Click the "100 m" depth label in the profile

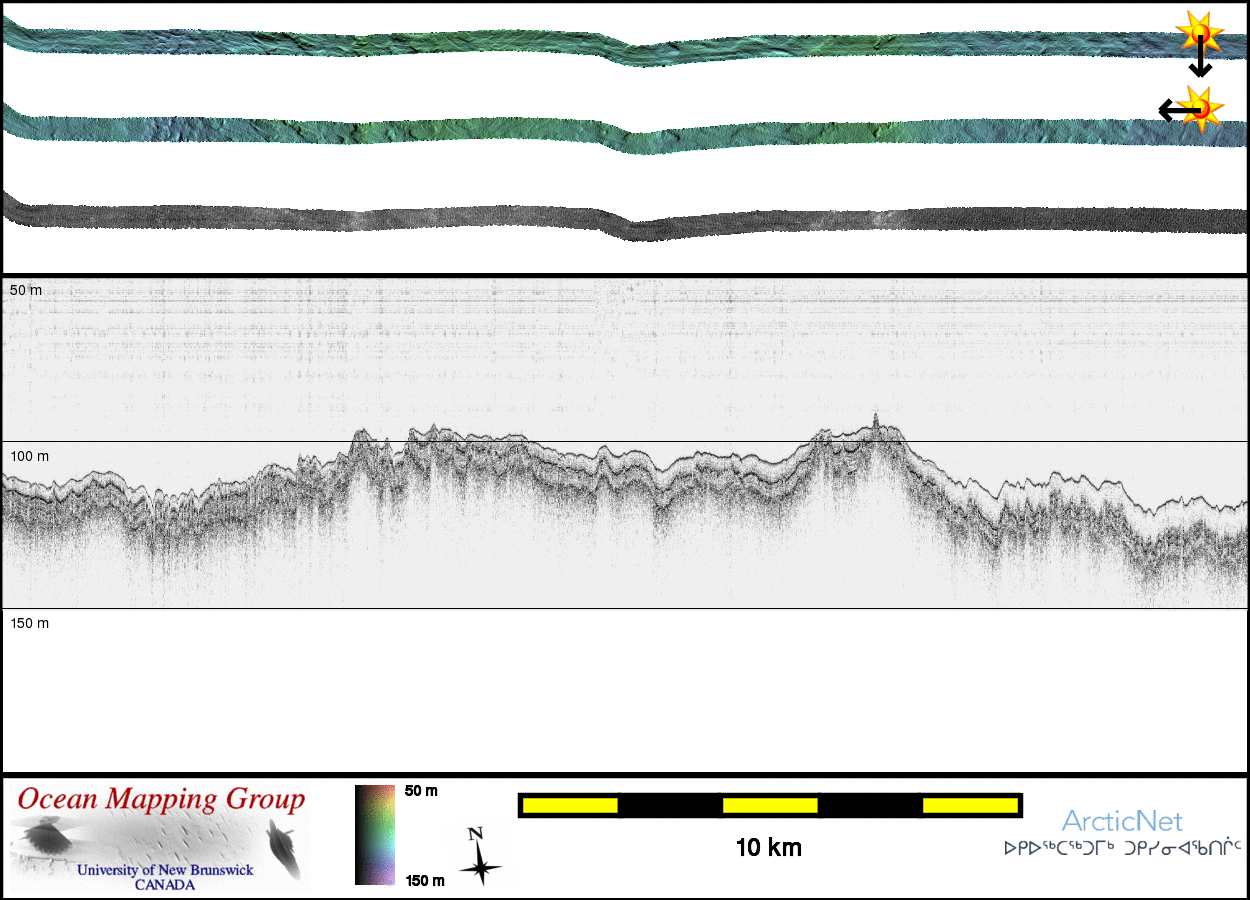[x=29, y=456]
